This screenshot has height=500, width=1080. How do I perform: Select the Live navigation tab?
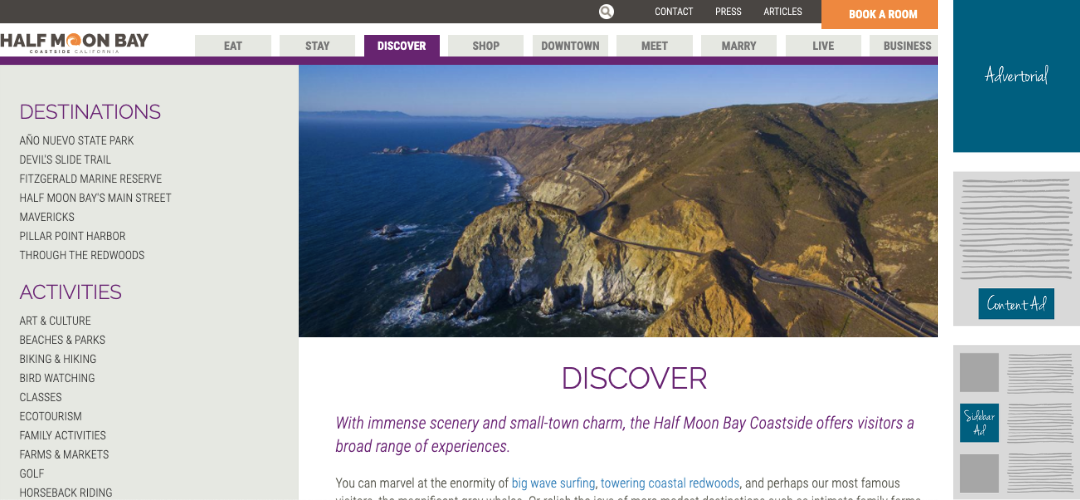click(x=823, y=46)
